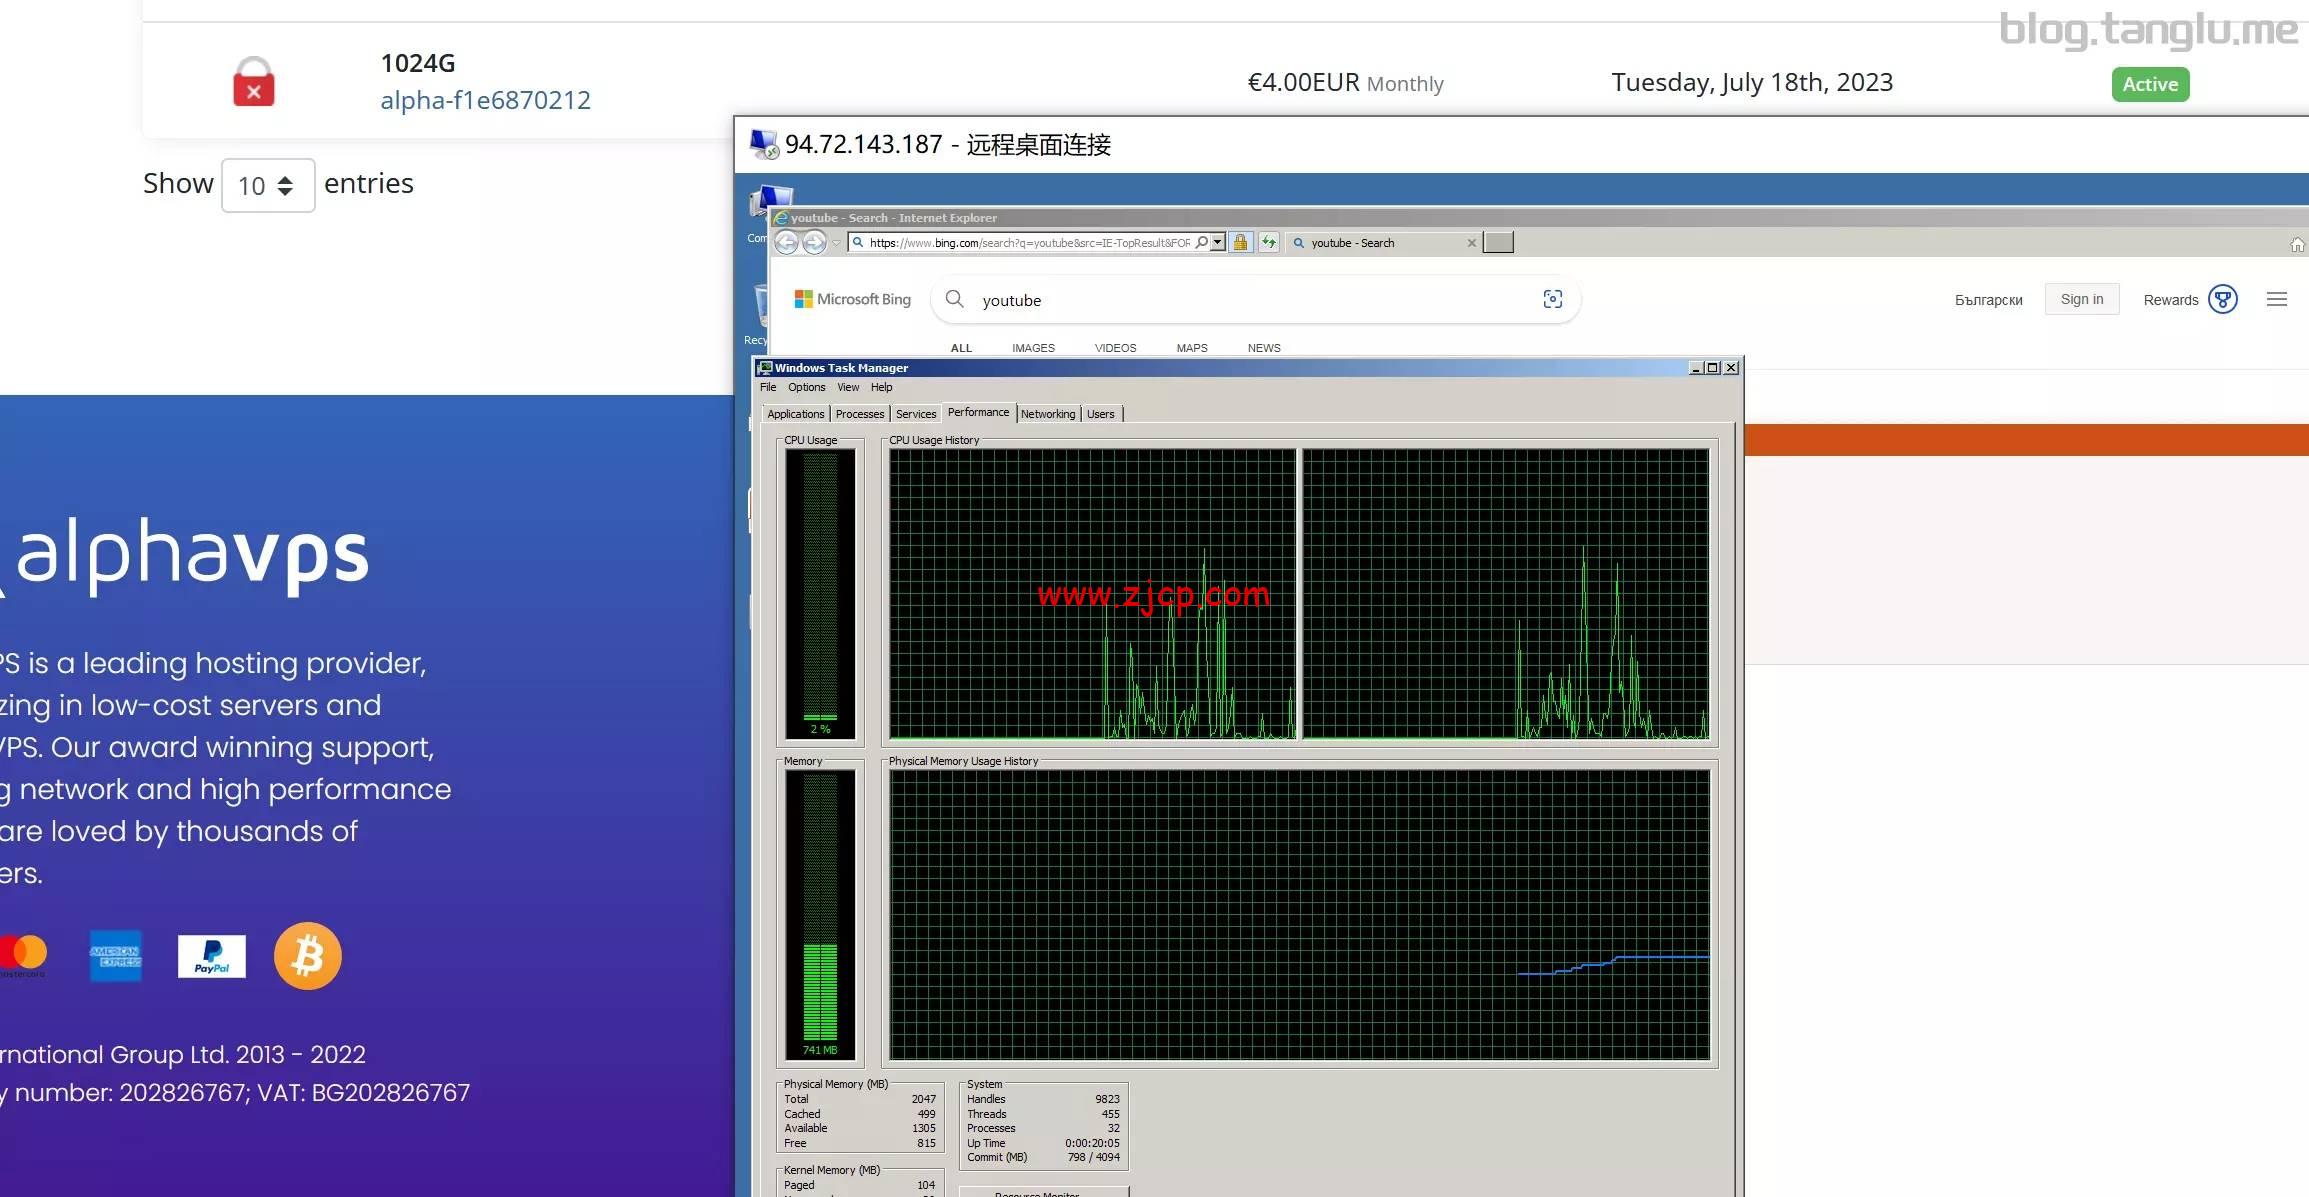The width and height of the screenshot is (2309, 1197).
Task: Open the Bing hamburger menu
Action: pyautogui.click(x=2277, y=299)
